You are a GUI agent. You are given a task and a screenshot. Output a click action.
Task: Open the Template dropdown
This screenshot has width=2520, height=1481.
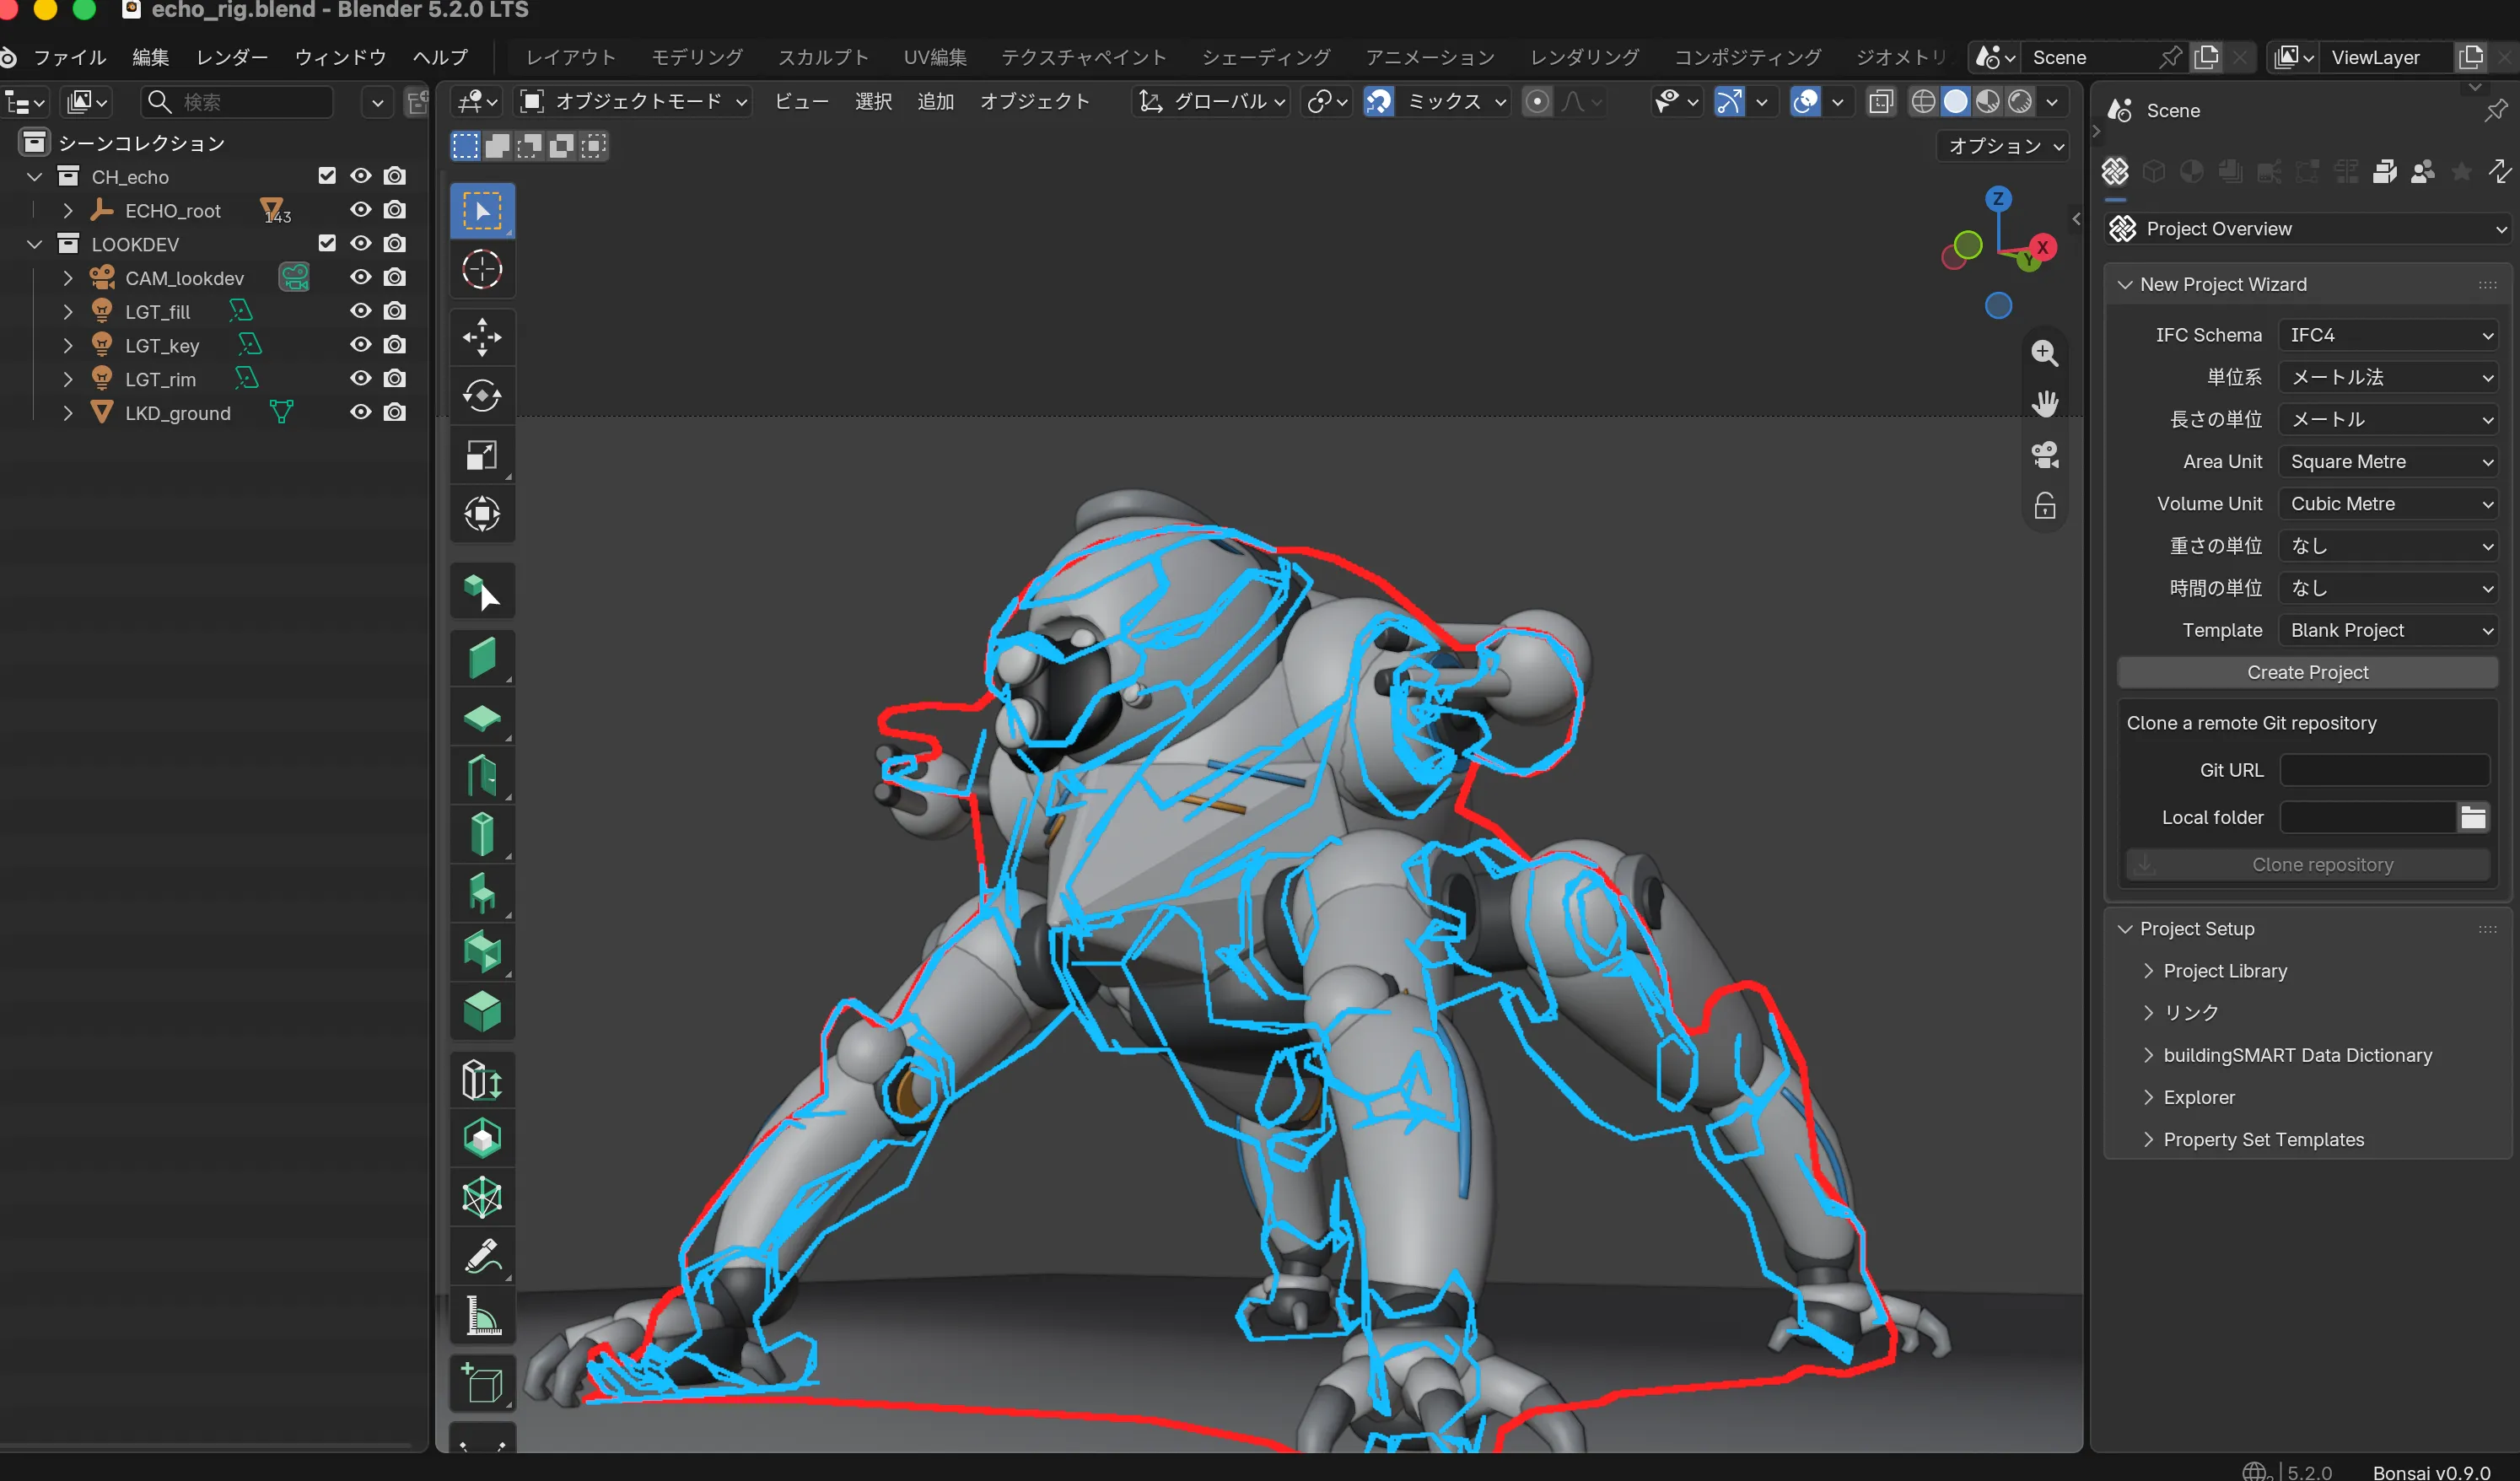2388,631
